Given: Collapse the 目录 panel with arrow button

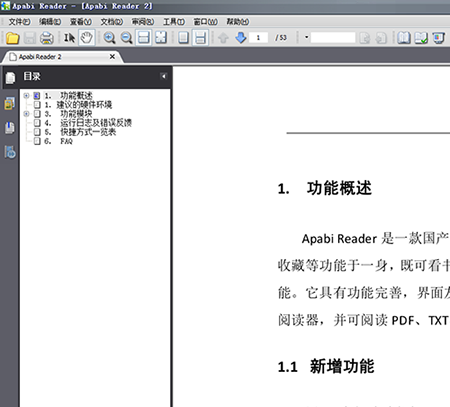Looking at the screenshot, I should click(163, 76).
